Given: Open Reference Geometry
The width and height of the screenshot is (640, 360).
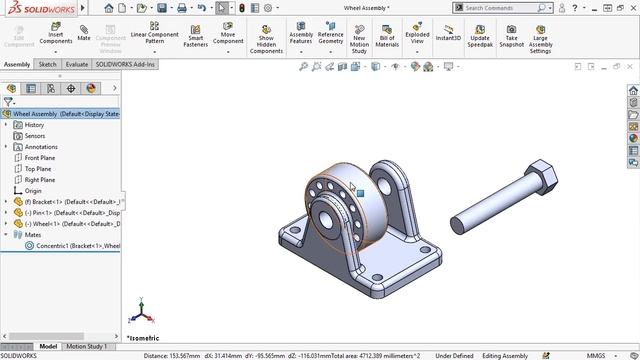Looking at the screenshot, I should [331, 33].
